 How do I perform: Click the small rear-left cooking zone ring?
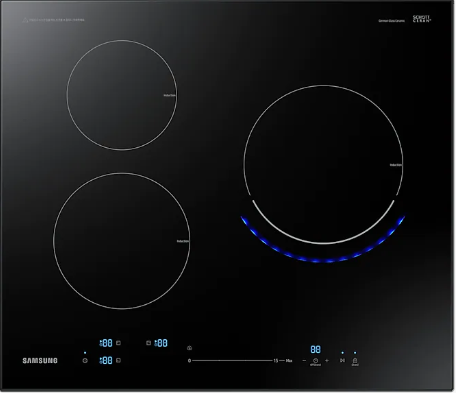(x=122, y=95)
